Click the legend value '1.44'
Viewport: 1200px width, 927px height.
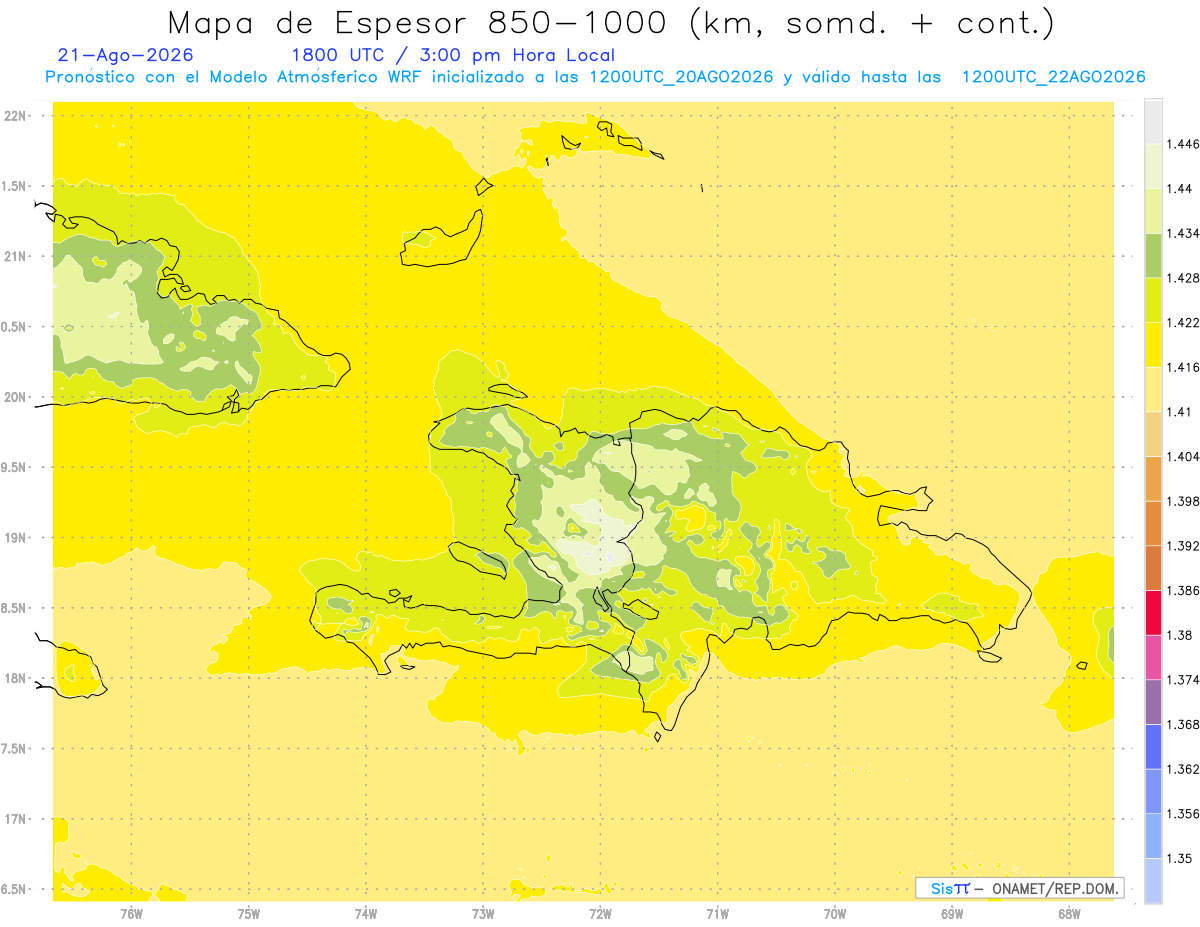1180,188
